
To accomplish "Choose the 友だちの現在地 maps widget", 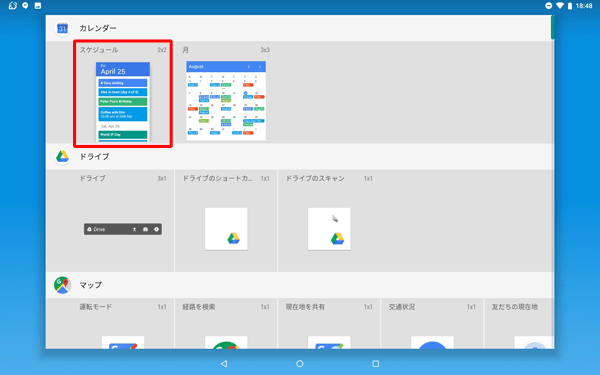I will [x=534, y=342].
